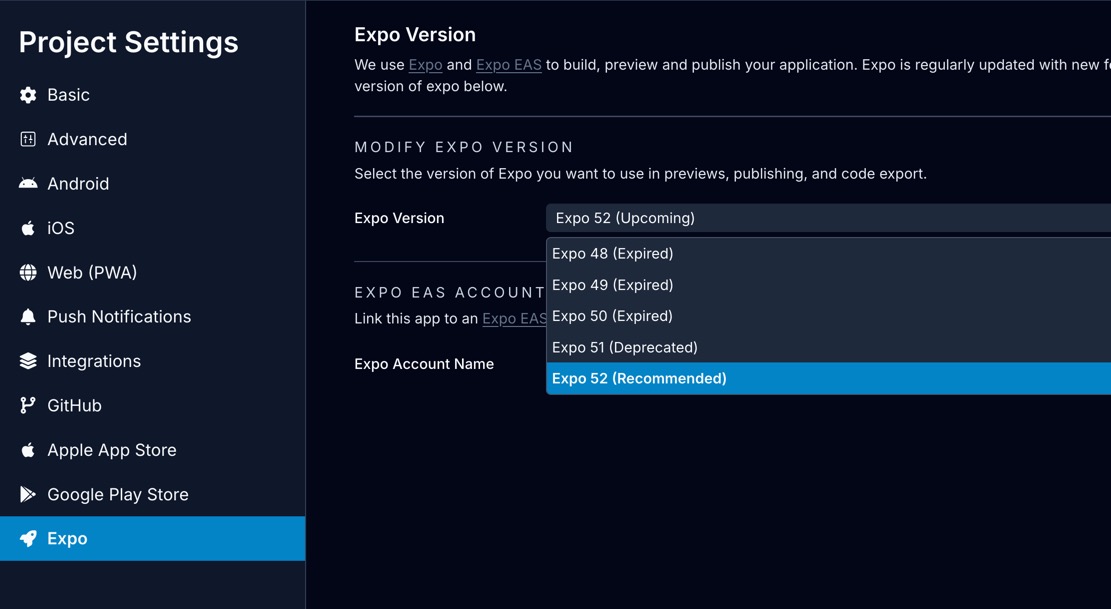Click the EXPO EAS ACCOUNT heading
This screenshot has height=609, width=1111.
coord(450,292)
